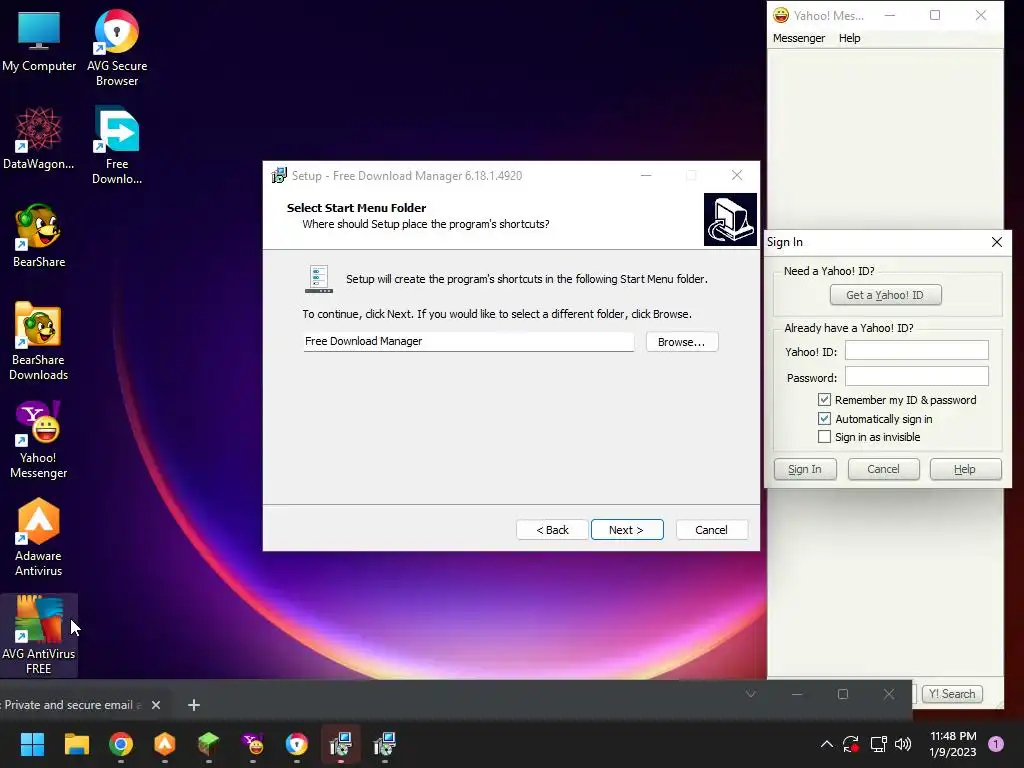Image resolution: width=1024 pixels, height=768 pixels.
Task: Open the Help menu in Yahoo Messenger
Action: coord(850,38)
